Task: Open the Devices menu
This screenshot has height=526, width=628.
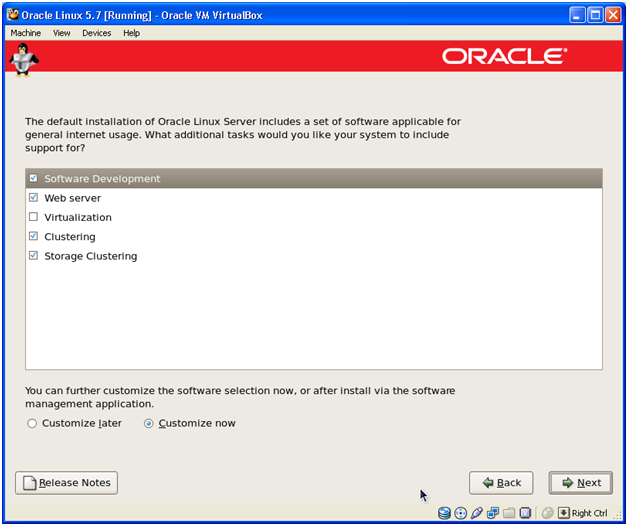Action: pyautogui.click(x=97, y=33)
